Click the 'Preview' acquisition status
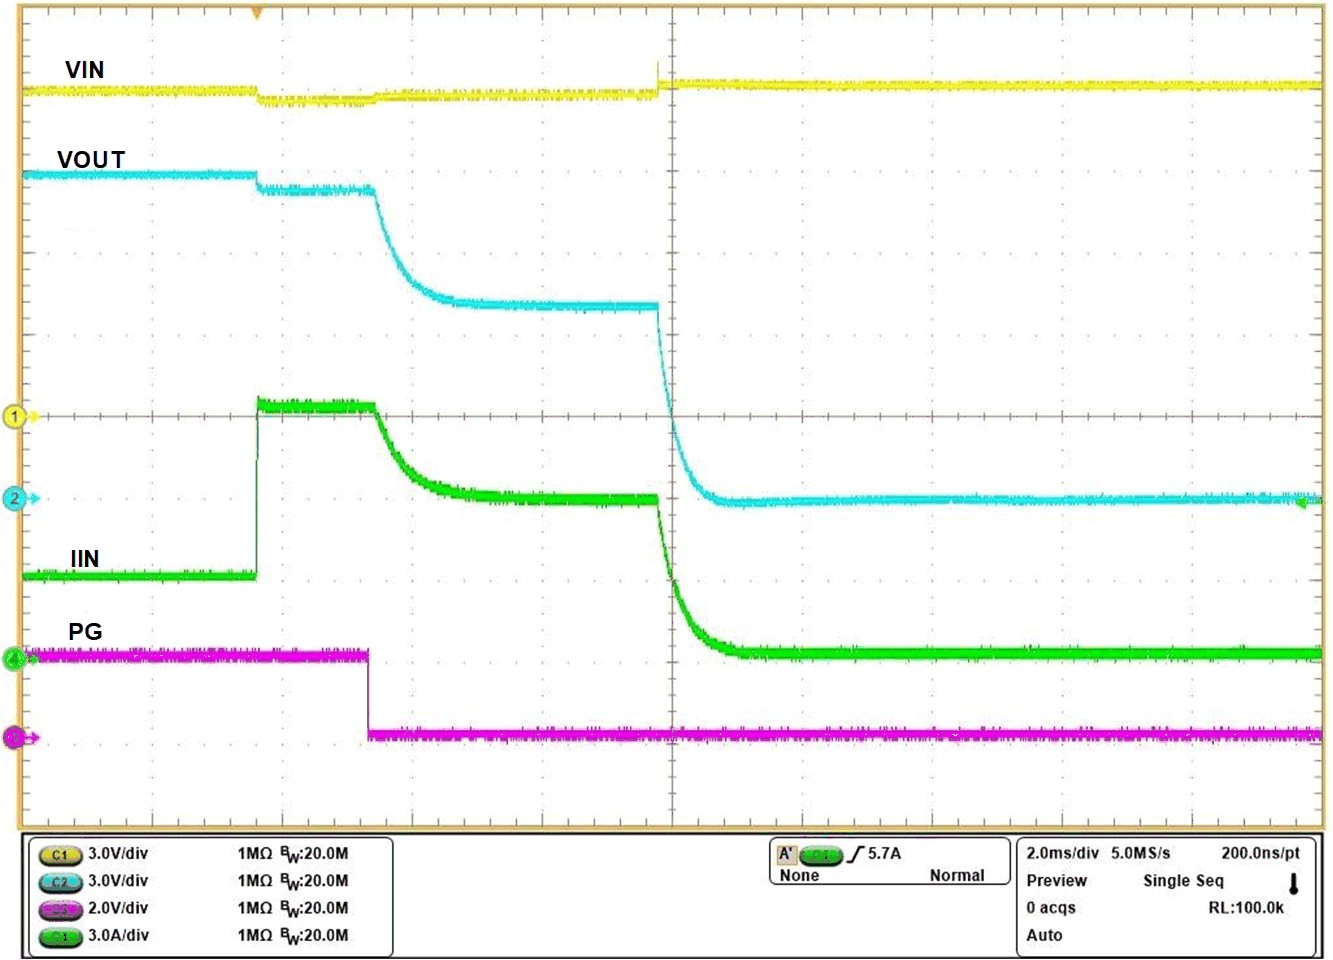 pos(1056,881)
